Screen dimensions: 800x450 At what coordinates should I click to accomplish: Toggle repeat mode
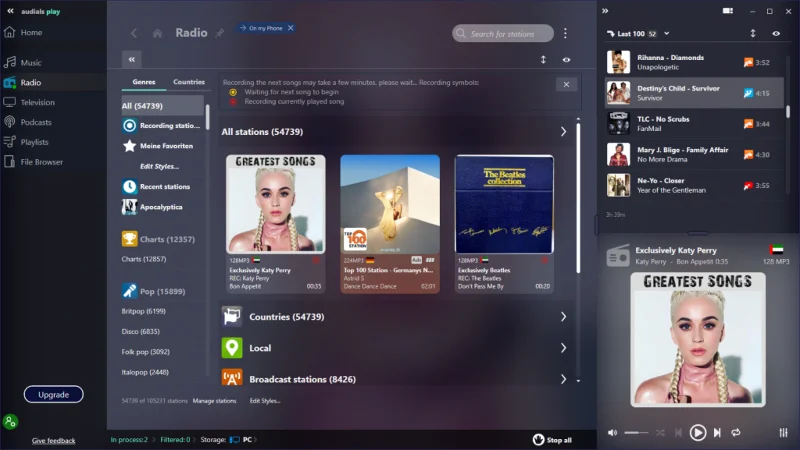point(736,433)
